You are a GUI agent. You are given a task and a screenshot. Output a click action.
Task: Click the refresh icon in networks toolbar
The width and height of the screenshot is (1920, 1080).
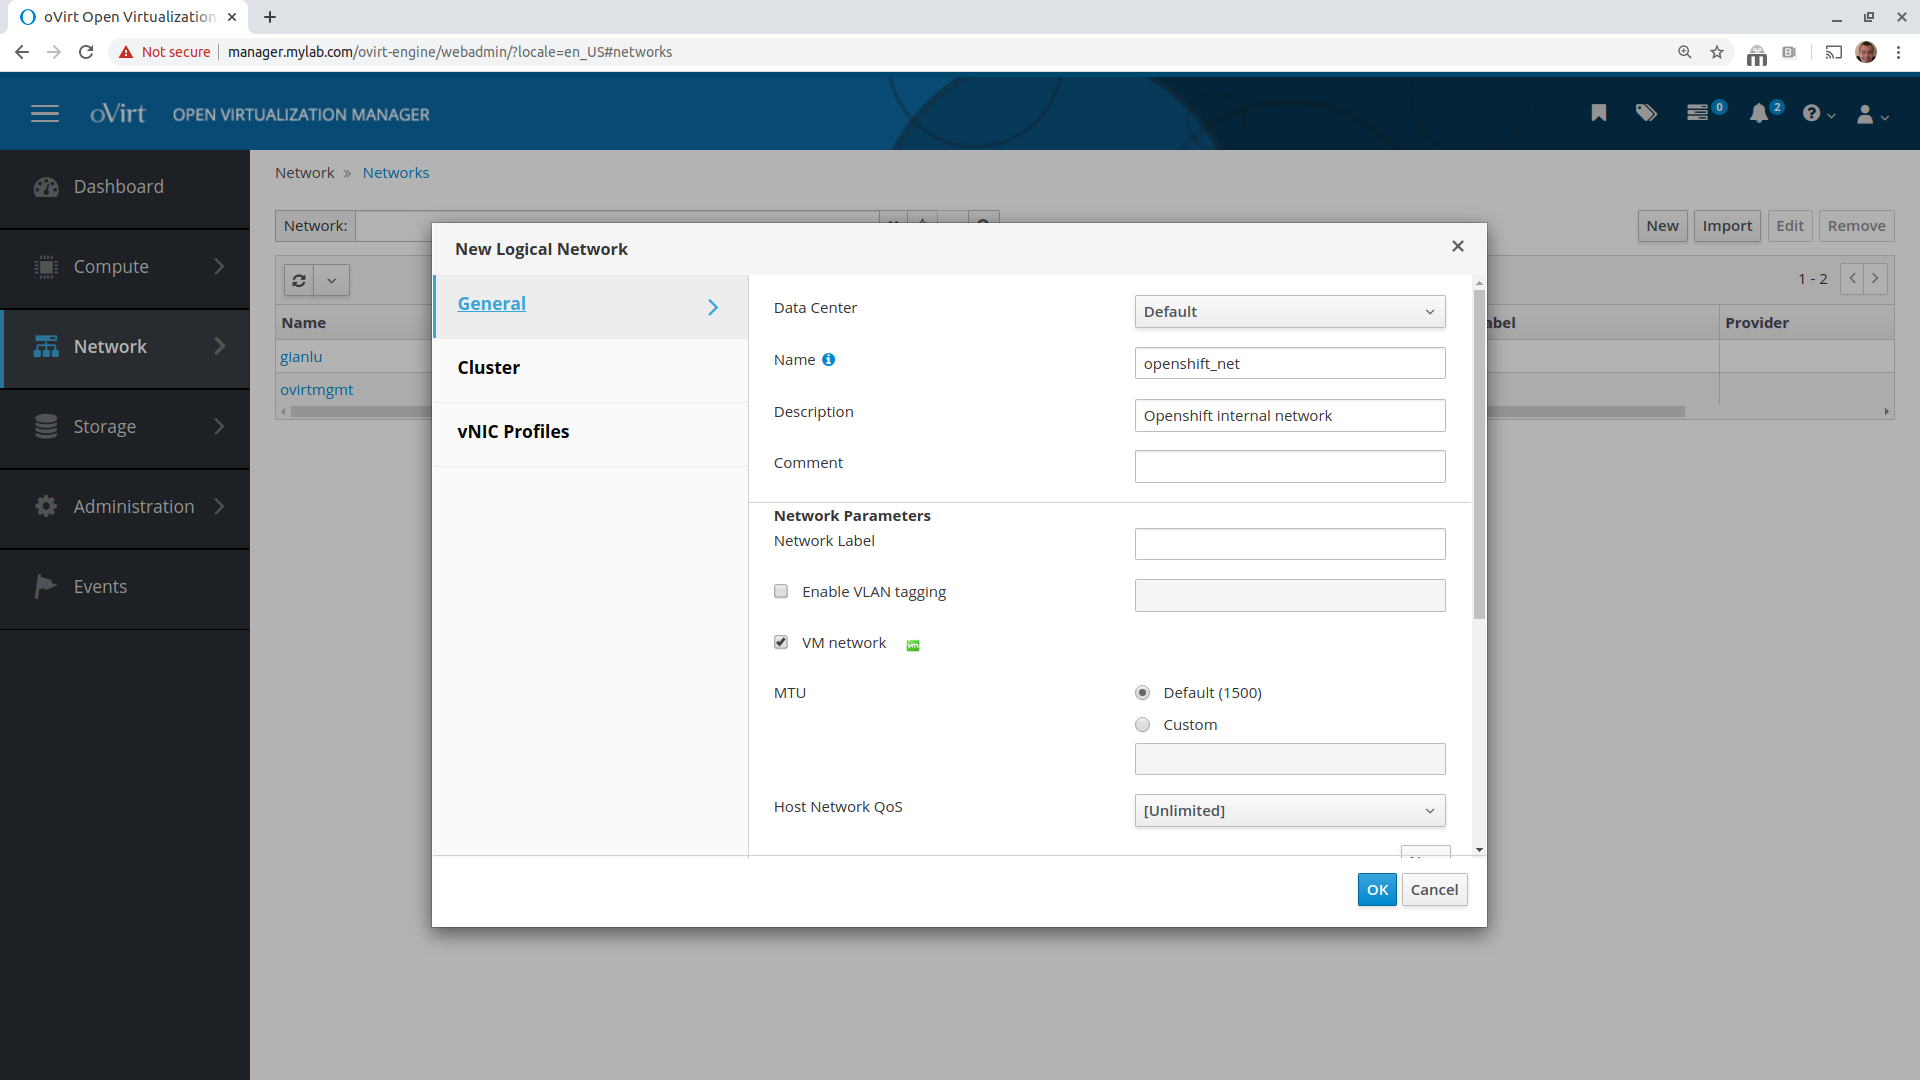coord(299,280)
